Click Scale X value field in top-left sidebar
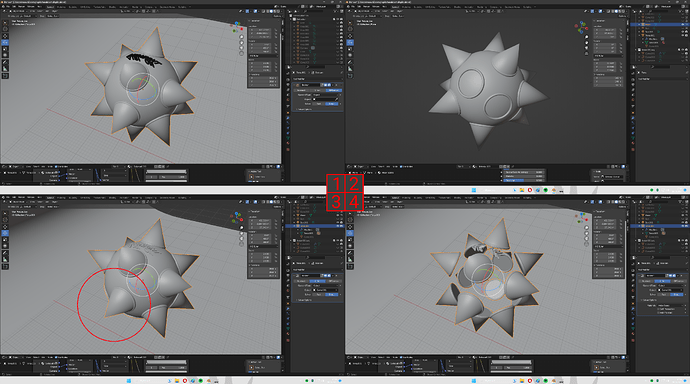This screenshot has width=690, height=384. tap(260, 63)
